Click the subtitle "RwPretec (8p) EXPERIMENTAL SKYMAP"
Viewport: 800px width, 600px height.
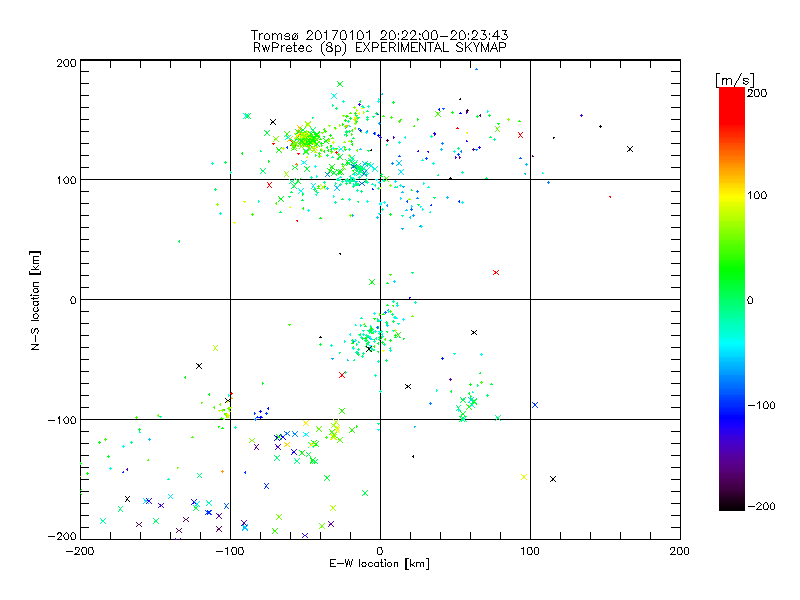(379, 47)
